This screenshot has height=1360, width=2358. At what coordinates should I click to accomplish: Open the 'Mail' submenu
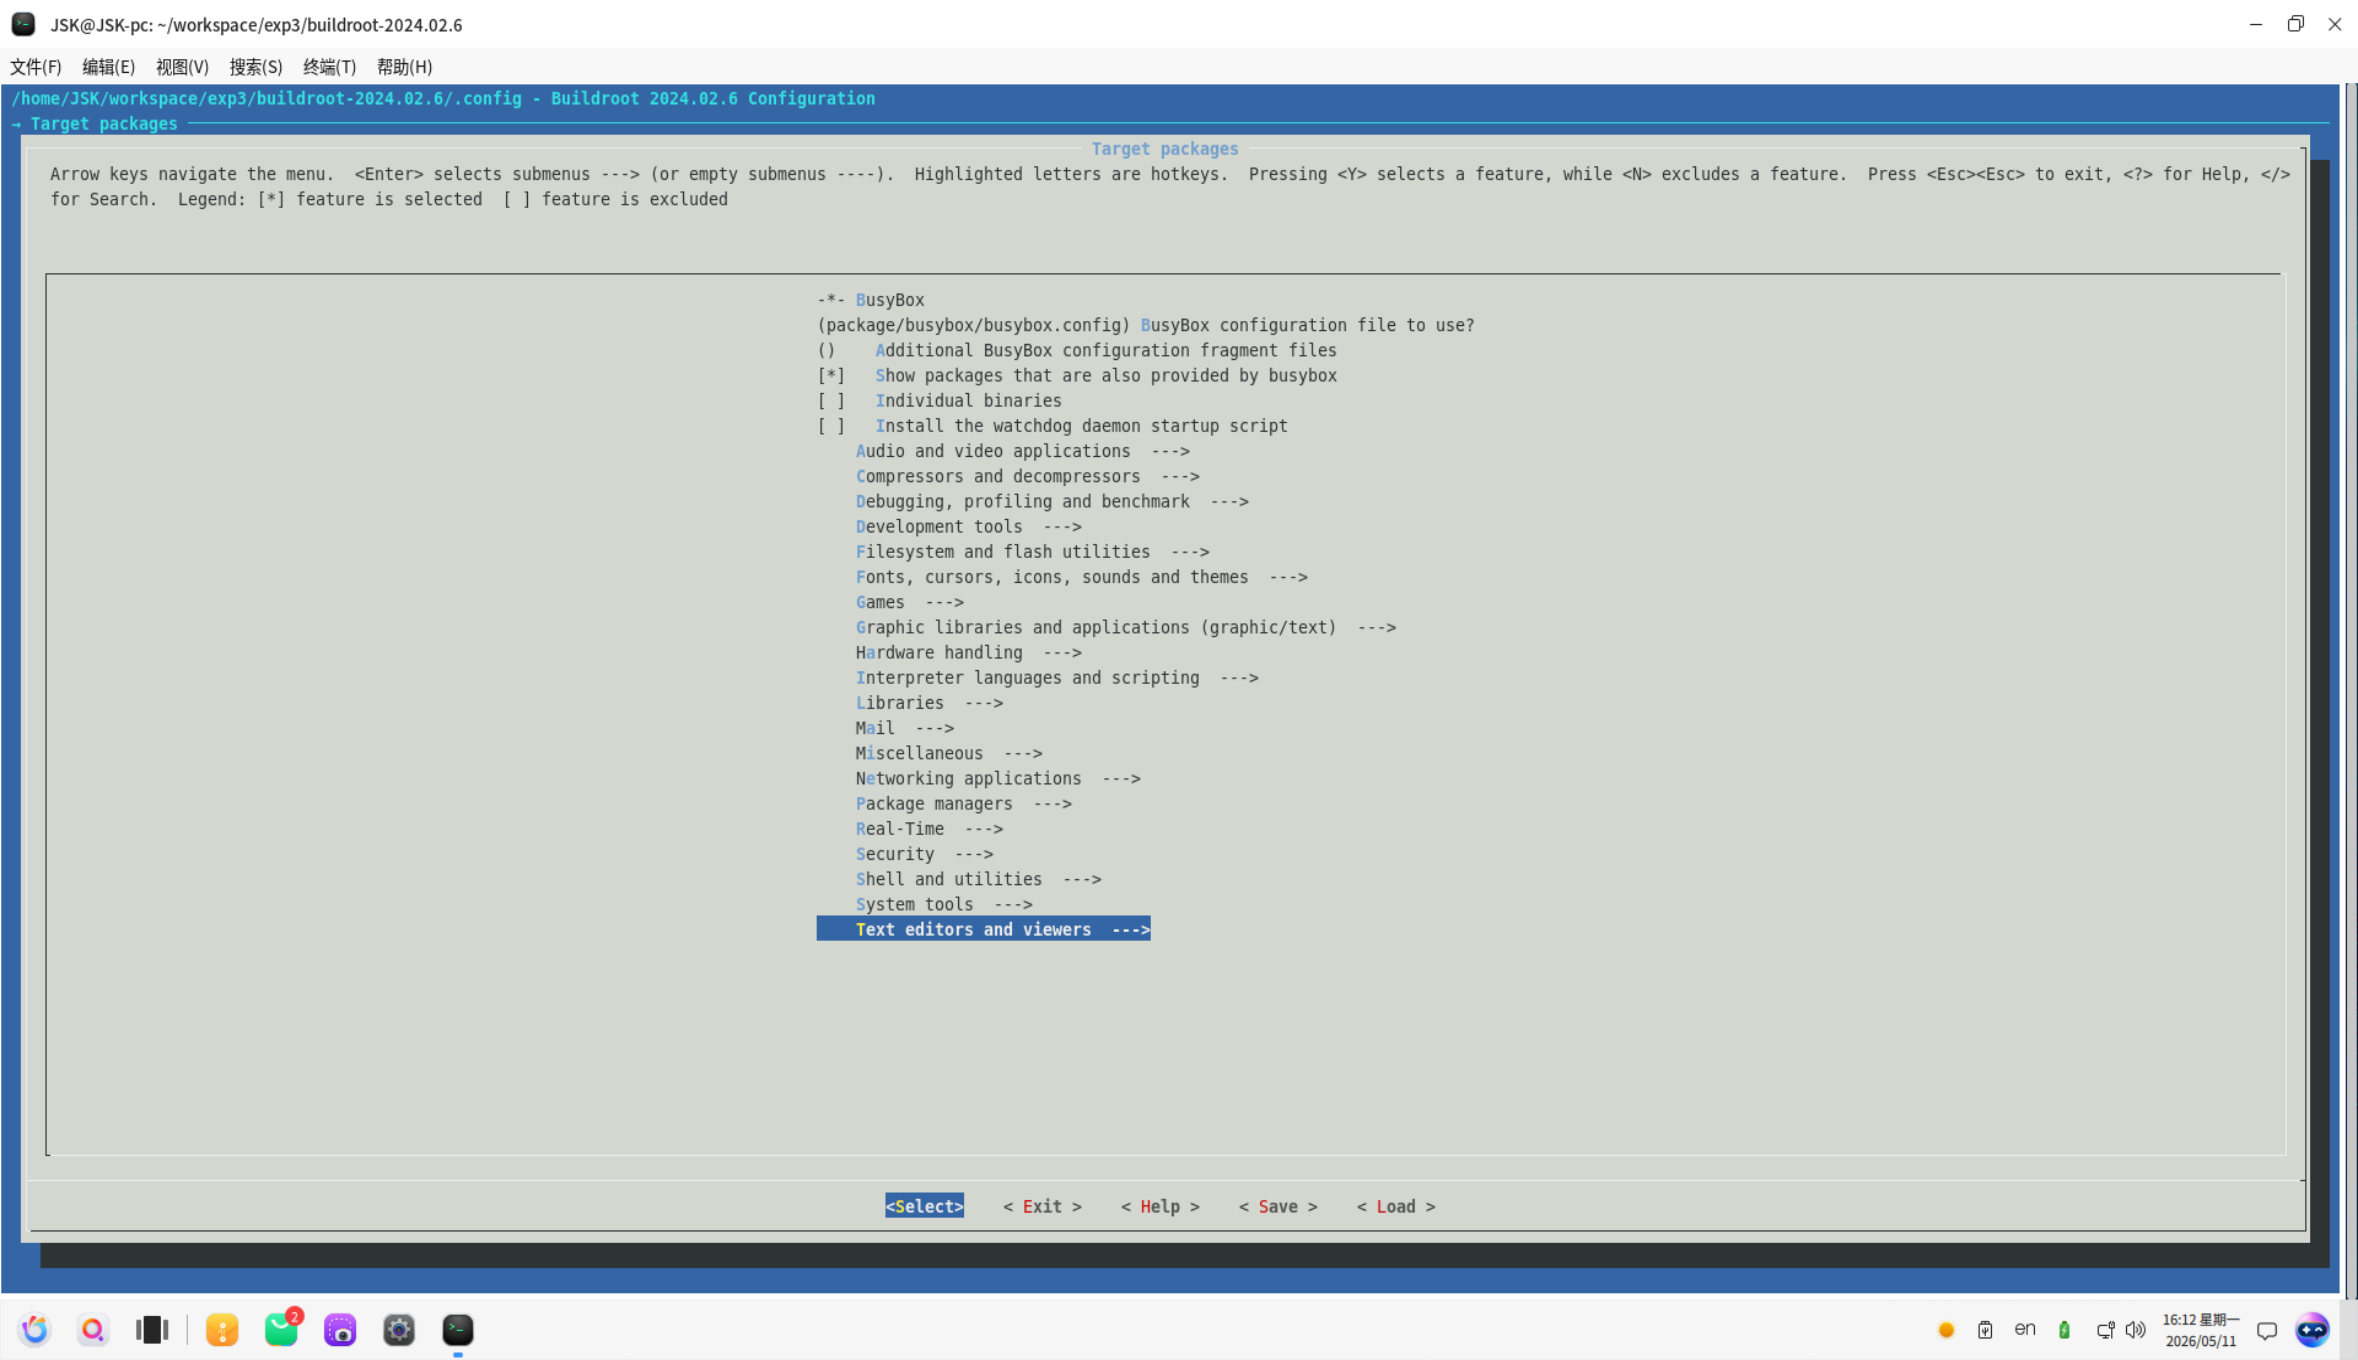(905, 728)
